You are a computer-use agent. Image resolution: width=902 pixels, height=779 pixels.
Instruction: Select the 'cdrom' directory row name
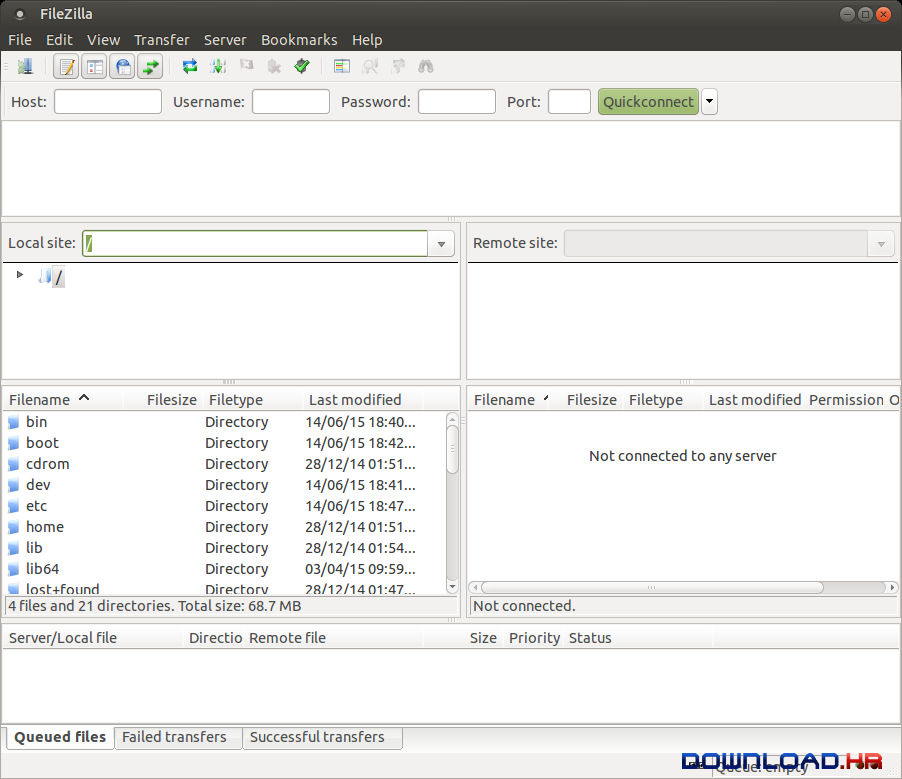[x=48, y=464]
